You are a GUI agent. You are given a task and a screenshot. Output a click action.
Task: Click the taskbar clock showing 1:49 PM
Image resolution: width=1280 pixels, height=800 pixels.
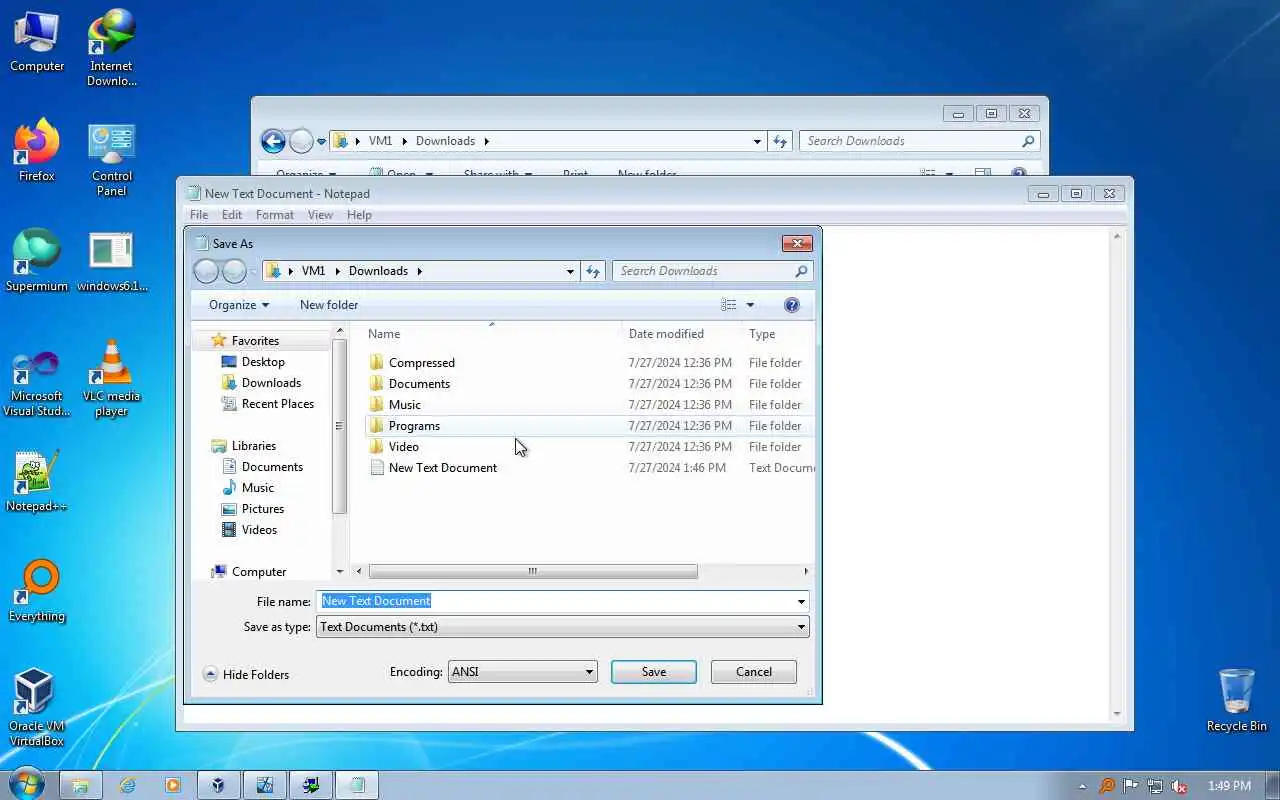pyautogui.click(x=1229, y=786)
